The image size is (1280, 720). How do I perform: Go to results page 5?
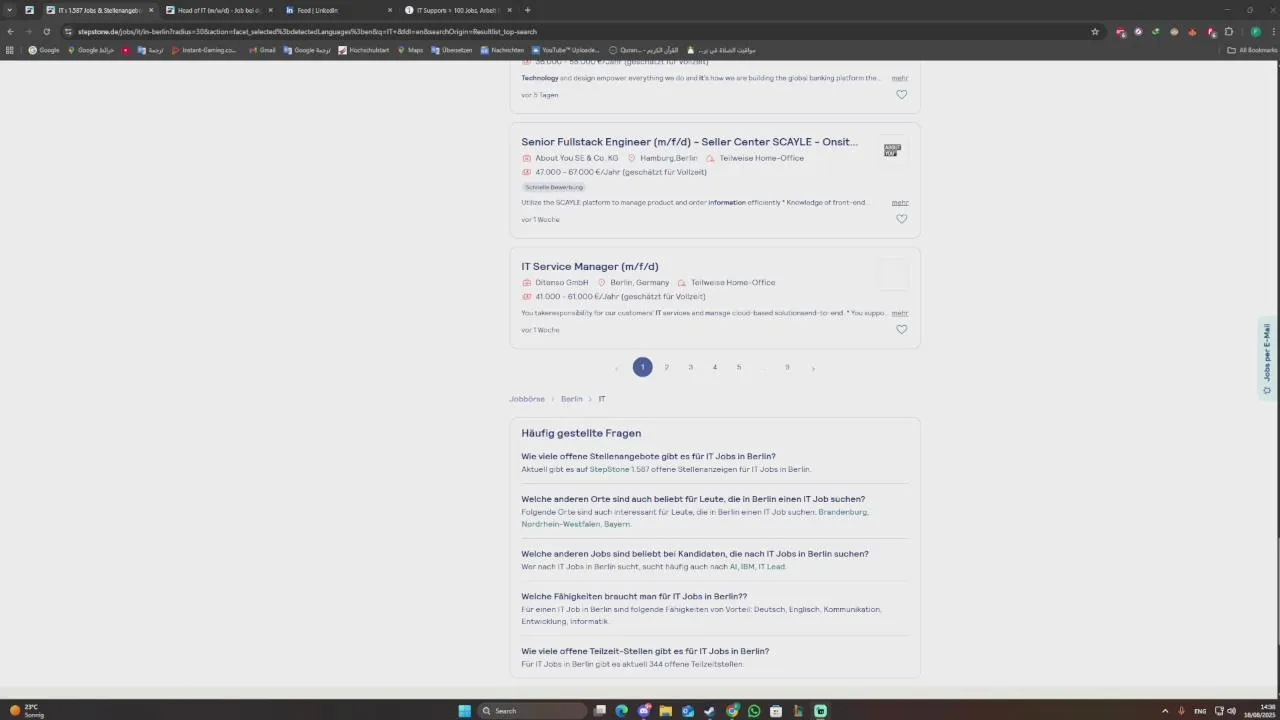pos(739,367)
